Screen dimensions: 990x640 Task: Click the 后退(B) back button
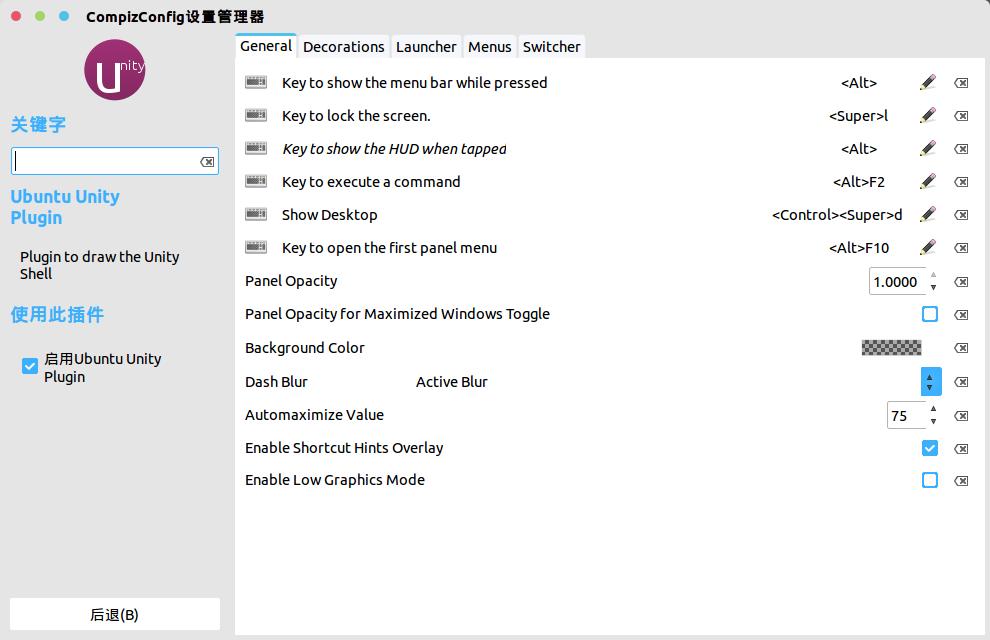tap(115, 614)
